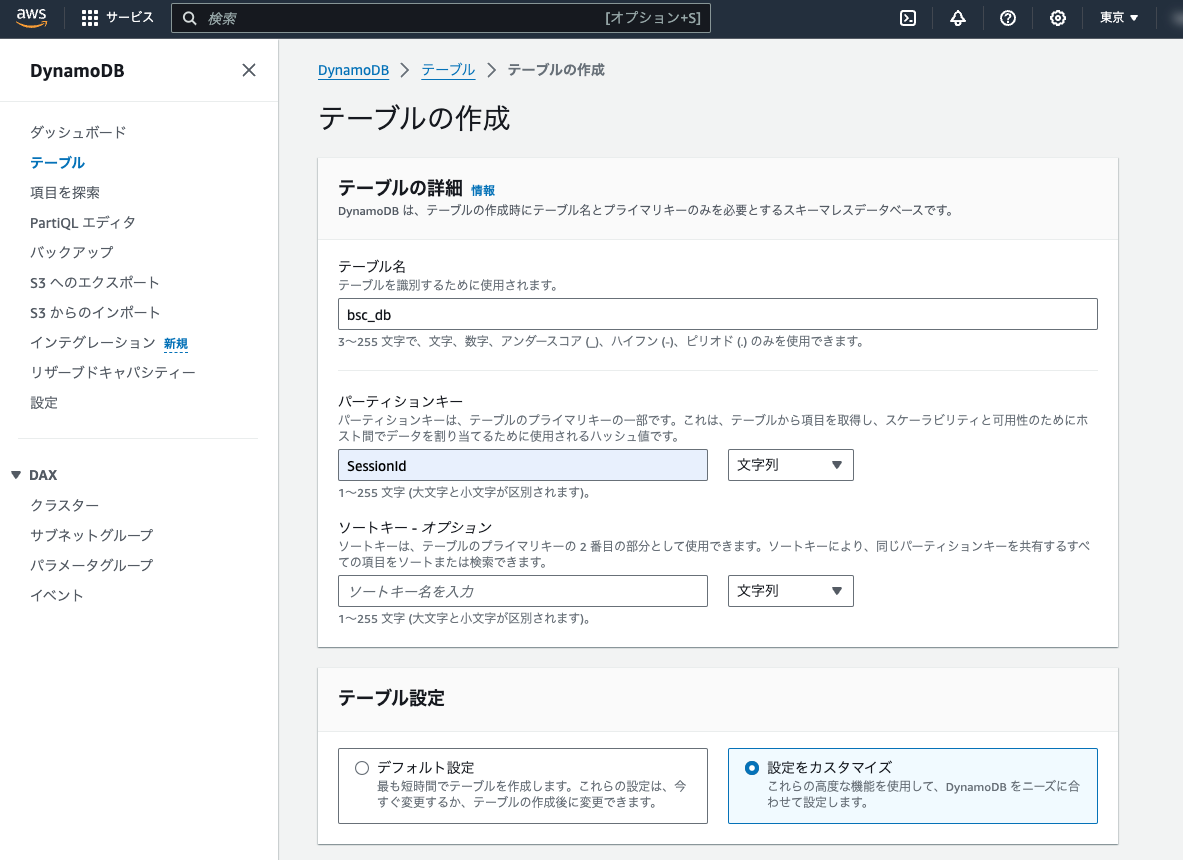Click the テーブル名 field containing bsc_db
The height and width of the screenshot is (860, 1183).
pyautogui.click(x=717, y=313)
